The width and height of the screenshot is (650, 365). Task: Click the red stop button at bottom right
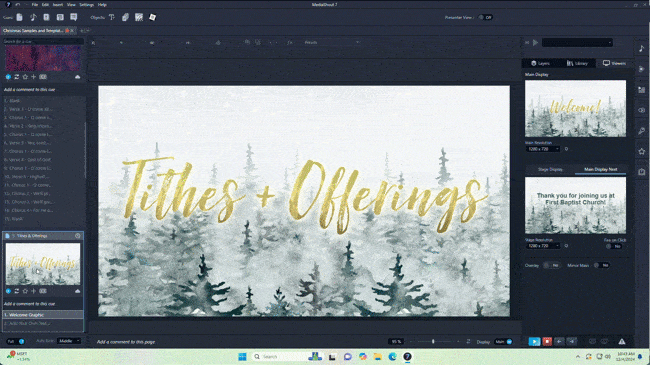pos(547,341)
